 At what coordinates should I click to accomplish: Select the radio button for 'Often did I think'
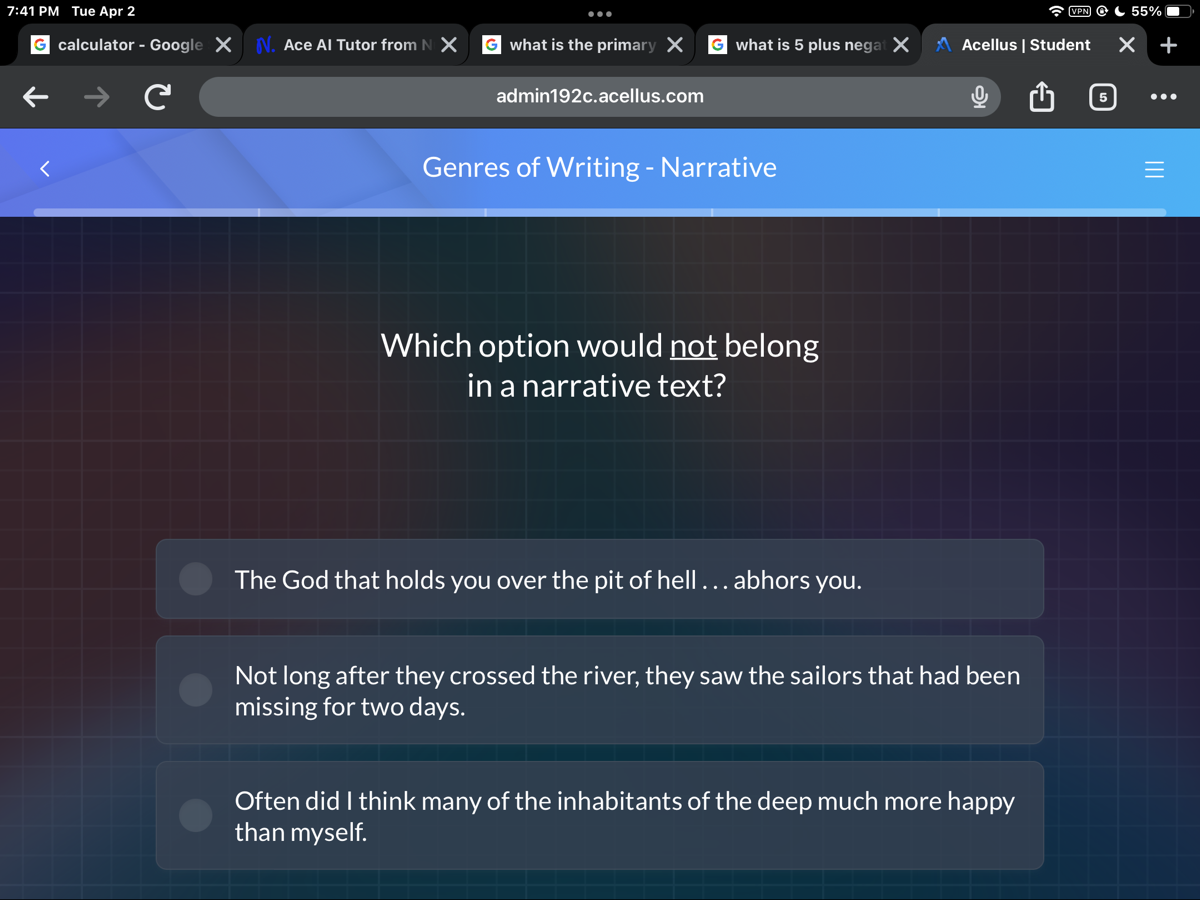pos(196,815)
